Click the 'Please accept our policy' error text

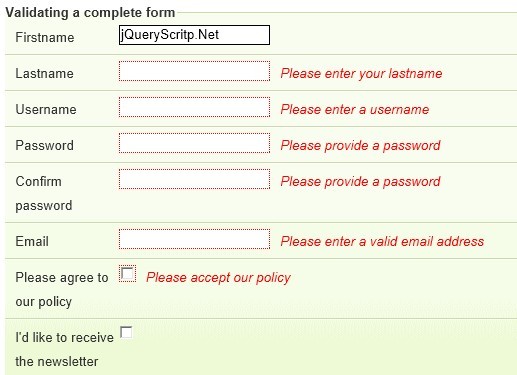coord(218,278)
